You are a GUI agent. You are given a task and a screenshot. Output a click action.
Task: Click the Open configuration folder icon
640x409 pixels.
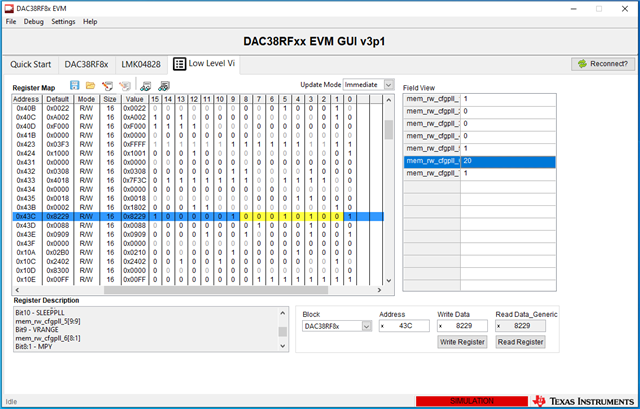point(90,85)
